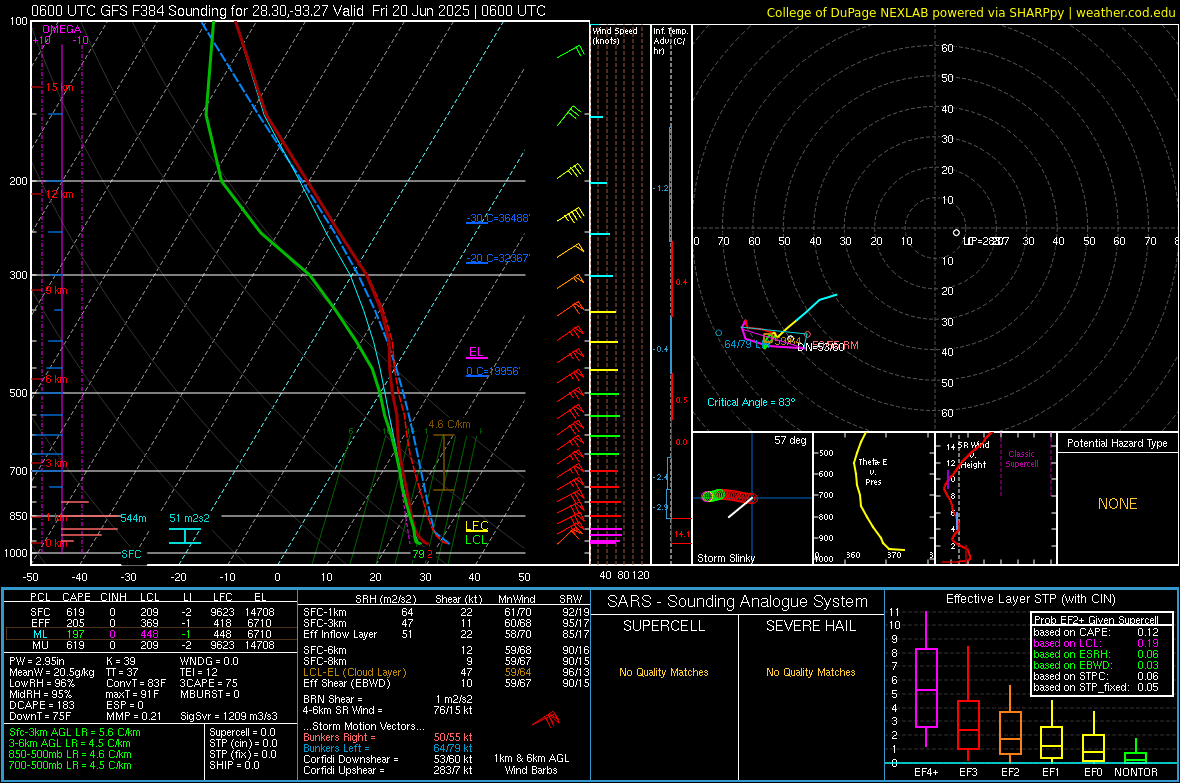Click No Quality Matches under SUPERCELL
Screen dimensions: 1180x783
click(664, 672)
